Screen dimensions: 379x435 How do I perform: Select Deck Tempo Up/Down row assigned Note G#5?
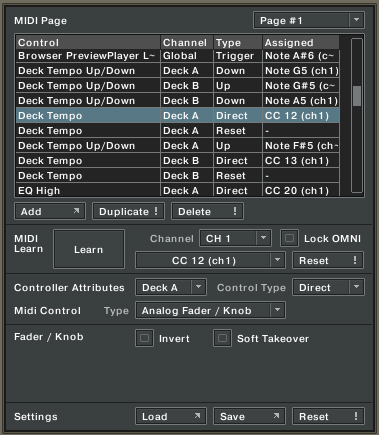(x=178, y=85)
